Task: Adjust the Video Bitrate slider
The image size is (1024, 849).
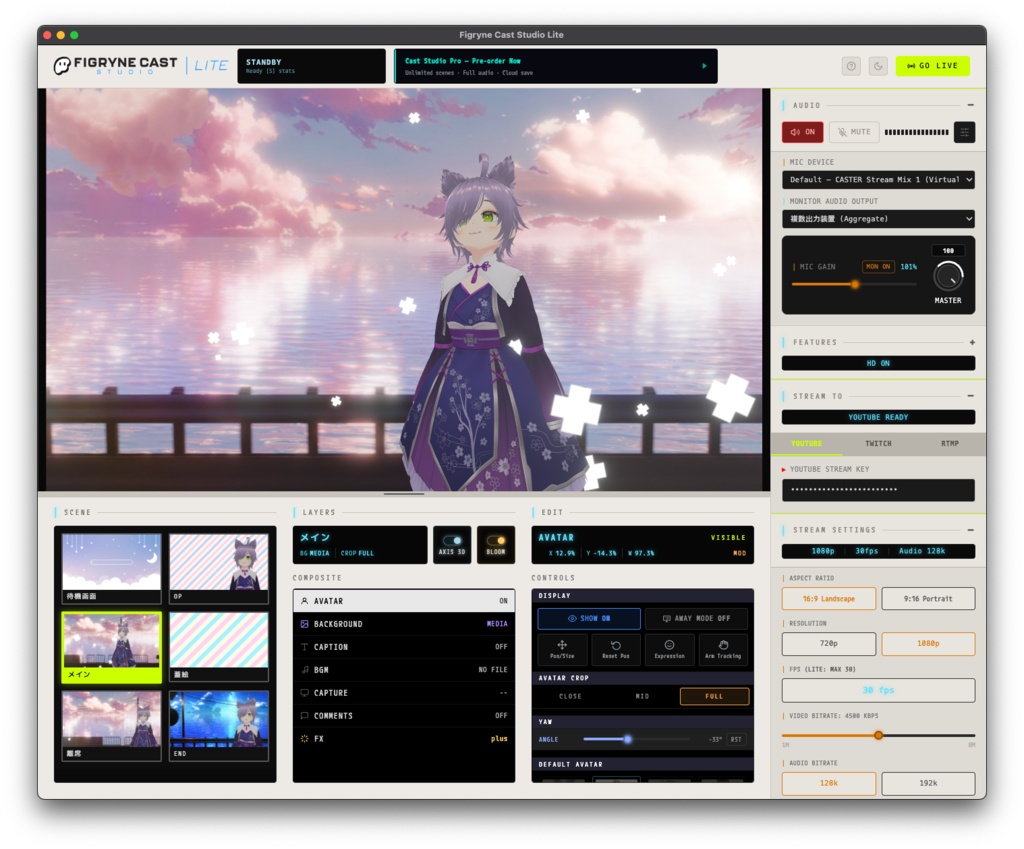Action: tap(878, 735)
